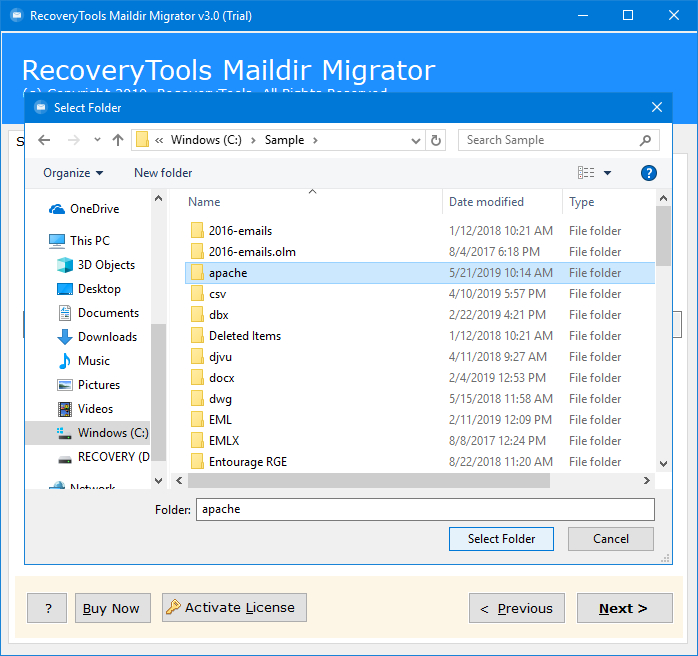Click the djvu folder icon

click(x=197, y=357)
